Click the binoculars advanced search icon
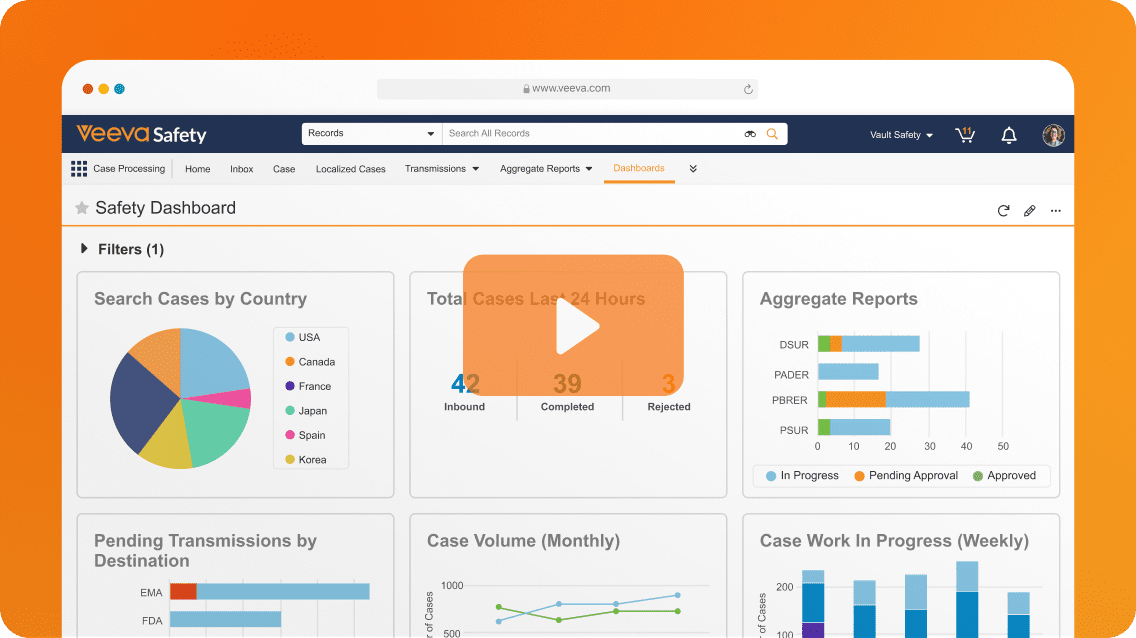Image resolution: width=1136 pixels, height=638 pixels. coord(750,134)
